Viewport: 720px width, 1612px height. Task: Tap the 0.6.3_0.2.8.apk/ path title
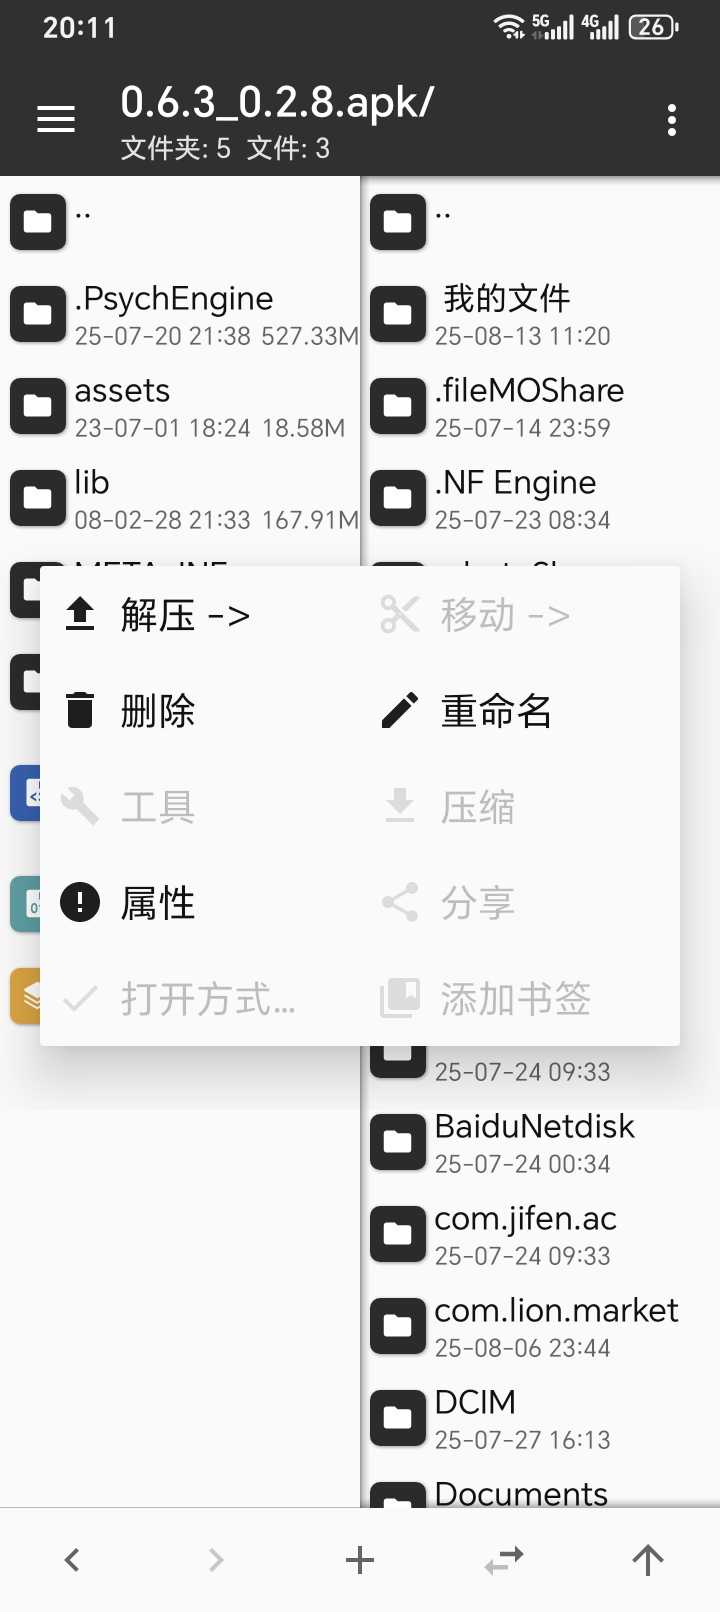[277, 102]
